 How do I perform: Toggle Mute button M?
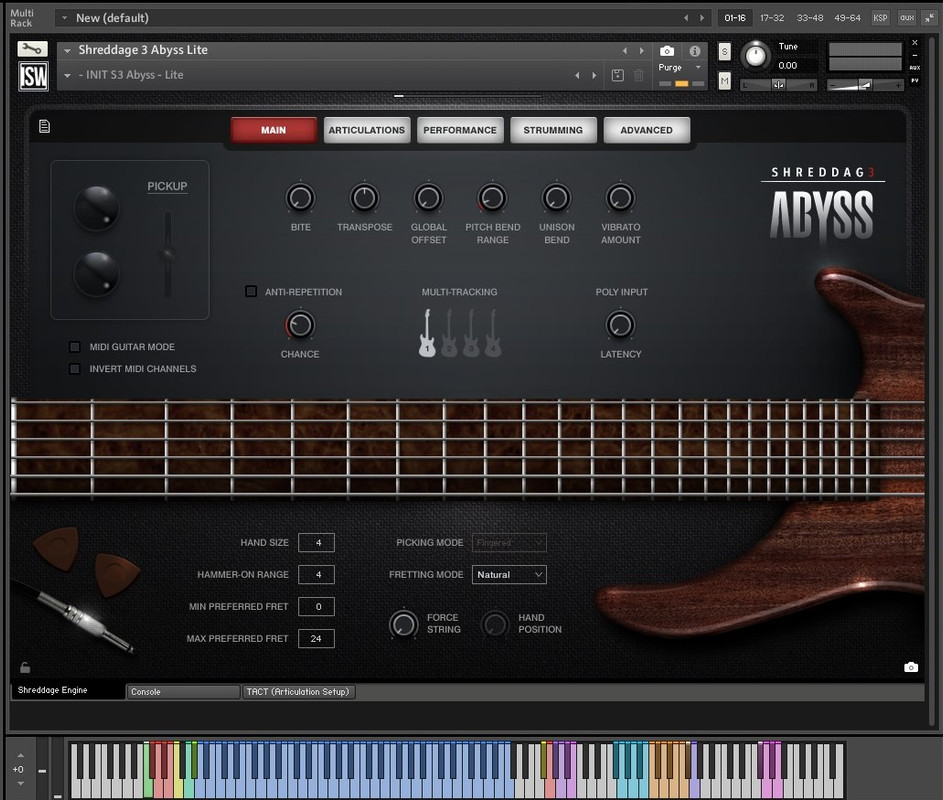(x=724, y=80)
